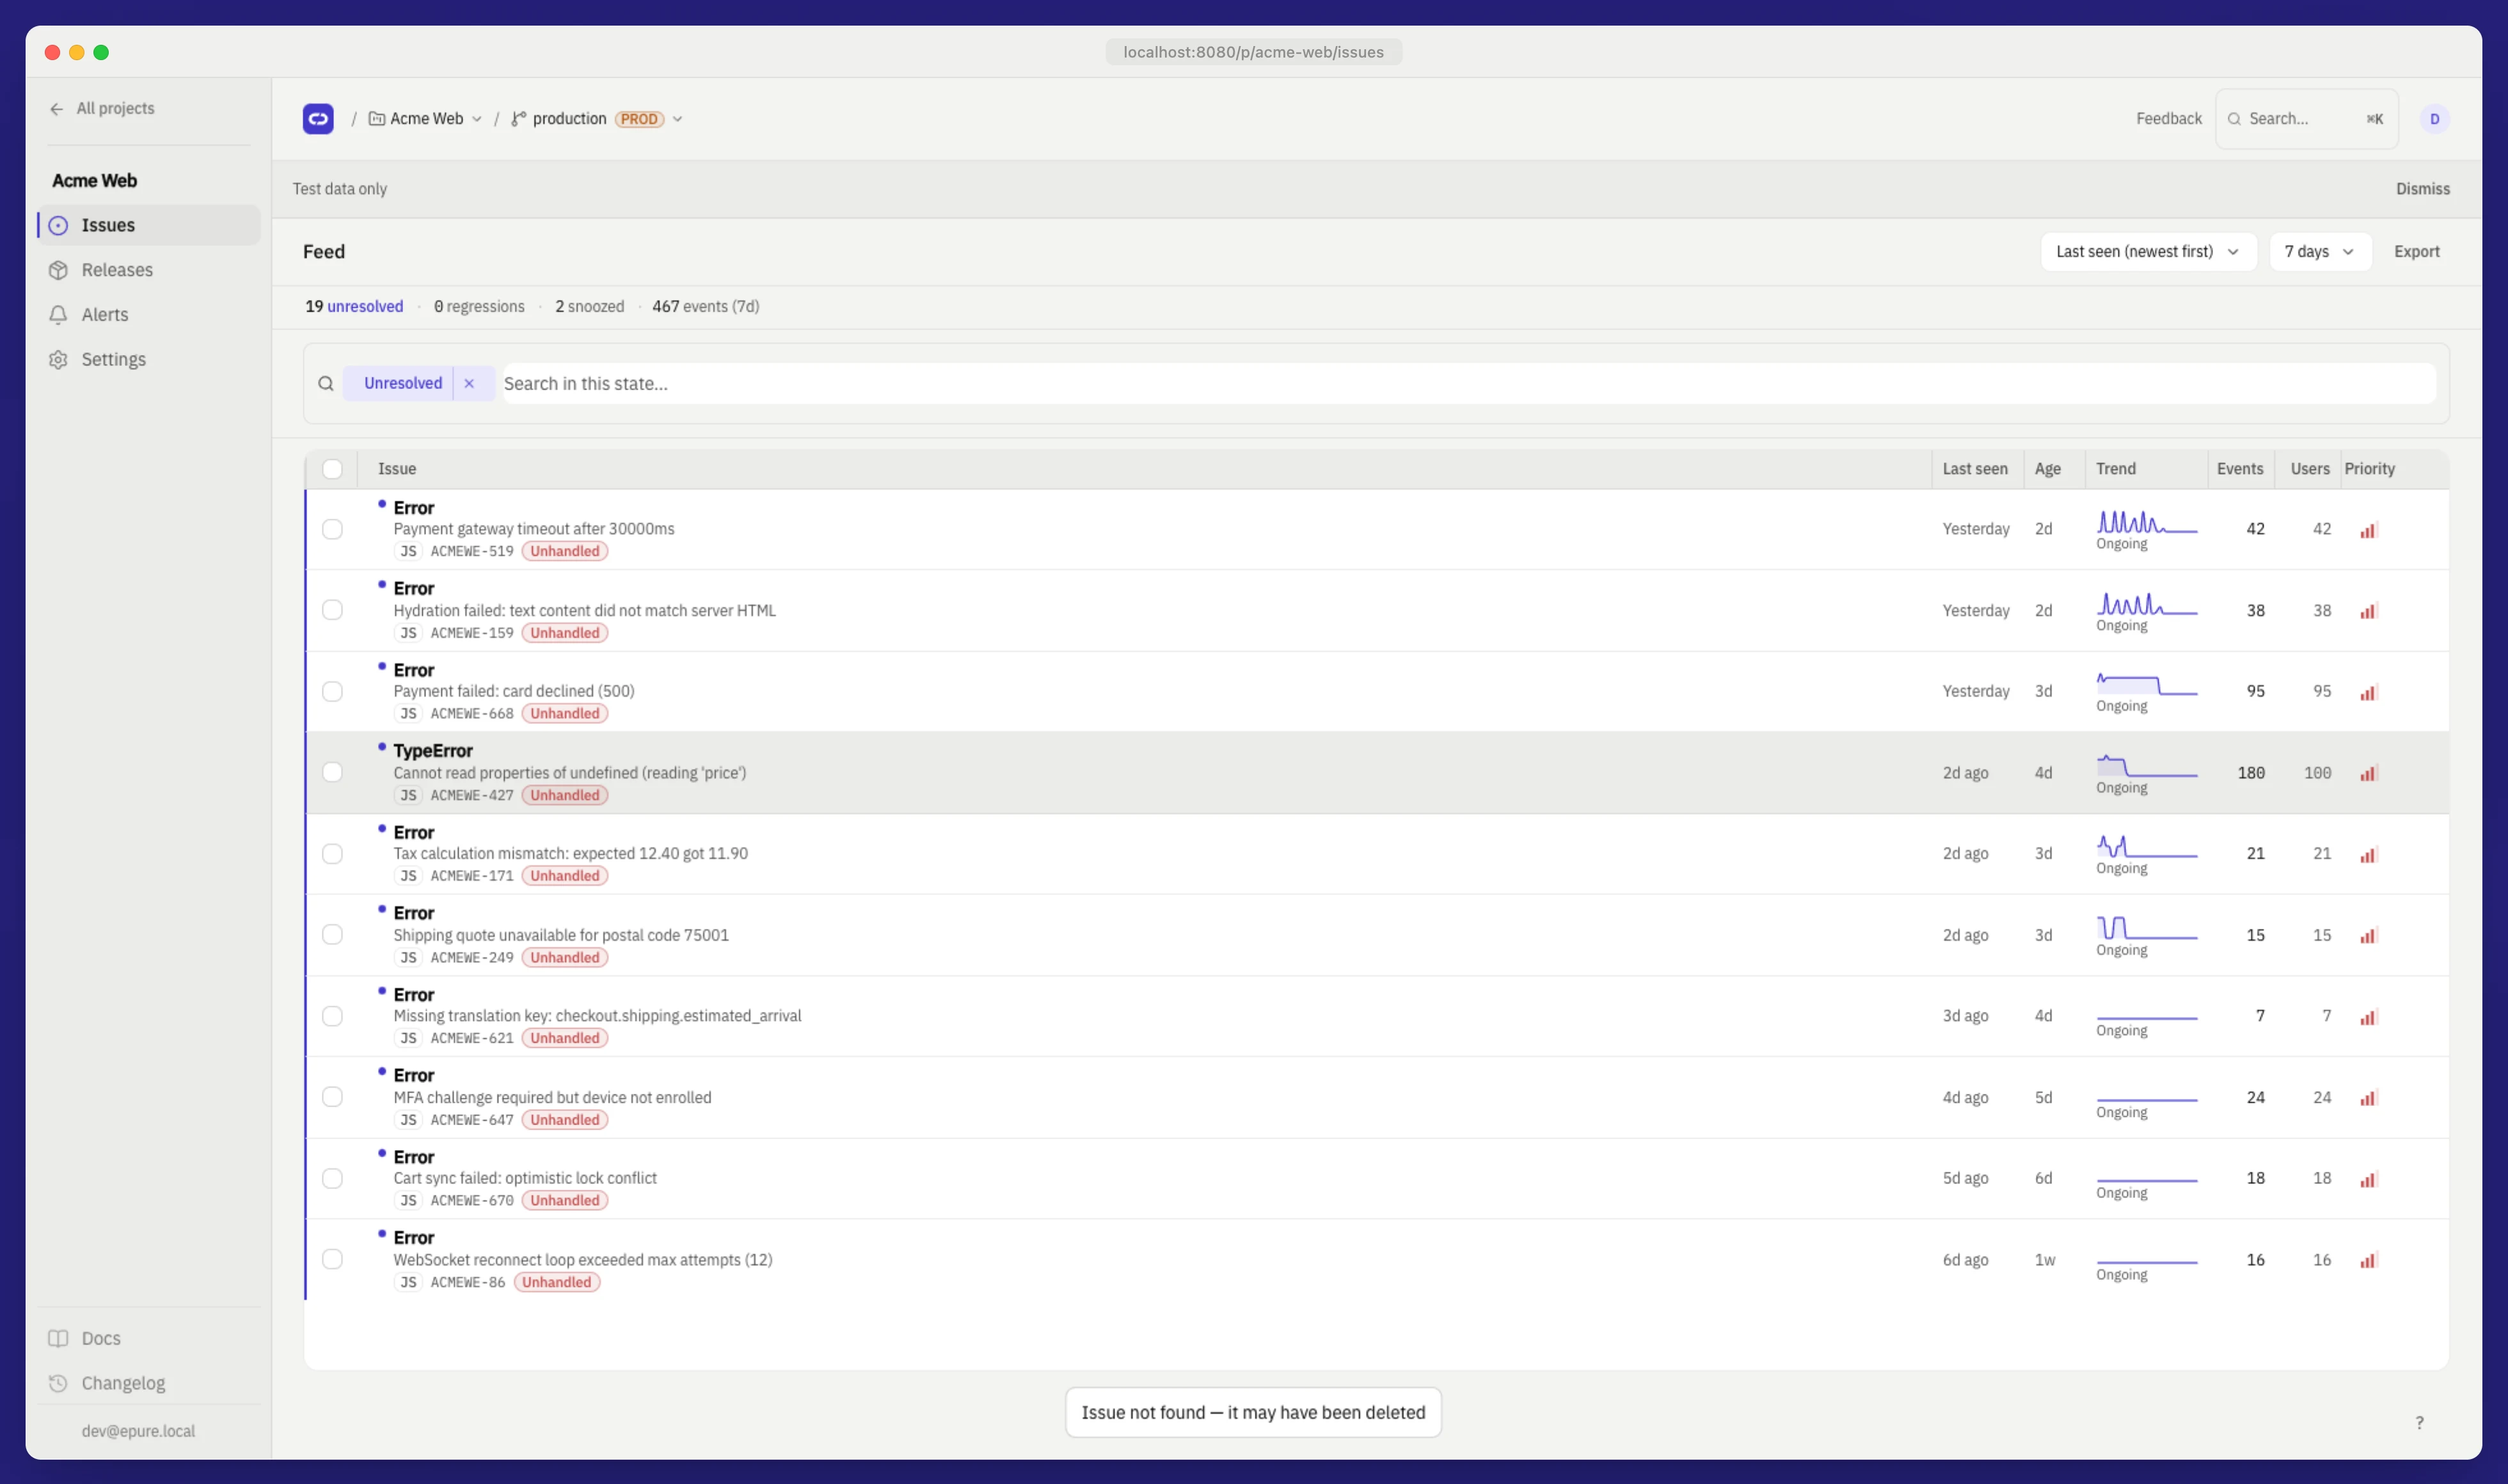The image size is (2508, 1484).
Task: Click priority bars icon for ACMEWE-427
Action: [2368, 773]
